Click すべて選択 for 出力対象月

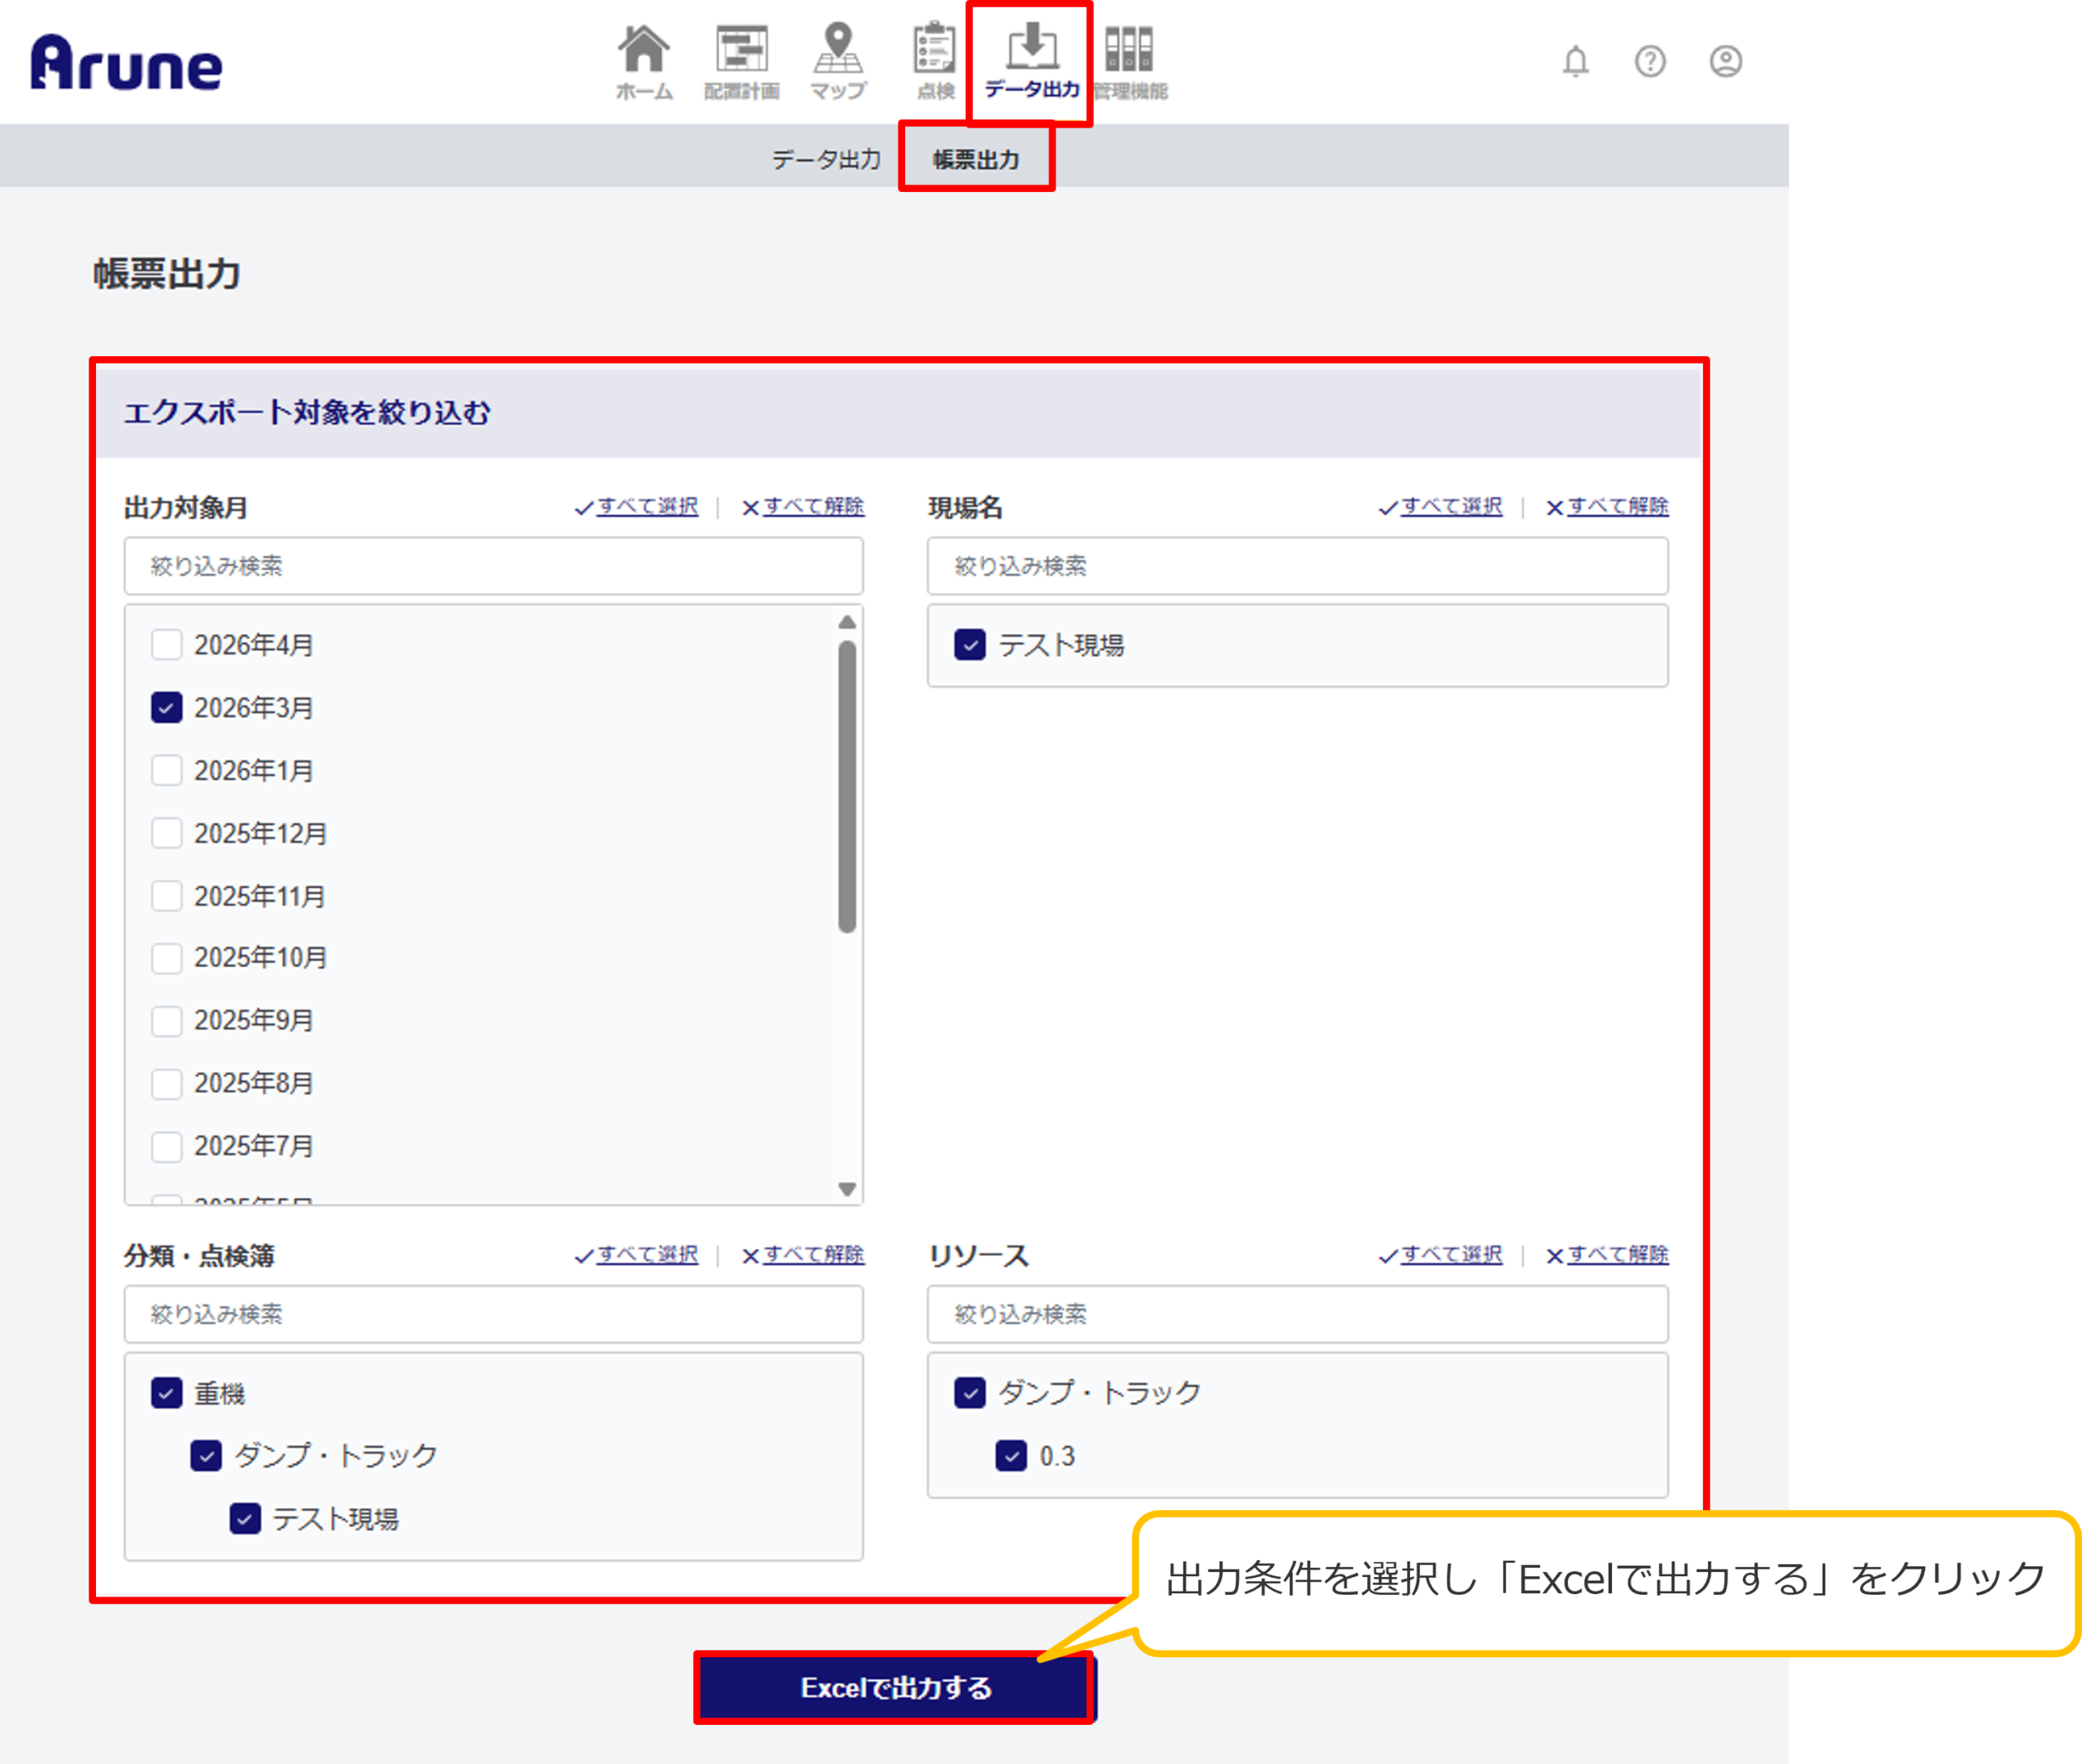646,506
